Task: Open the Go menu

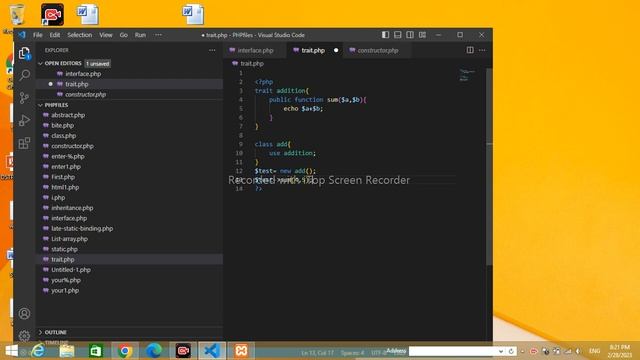Action: [x=124, y=35]
